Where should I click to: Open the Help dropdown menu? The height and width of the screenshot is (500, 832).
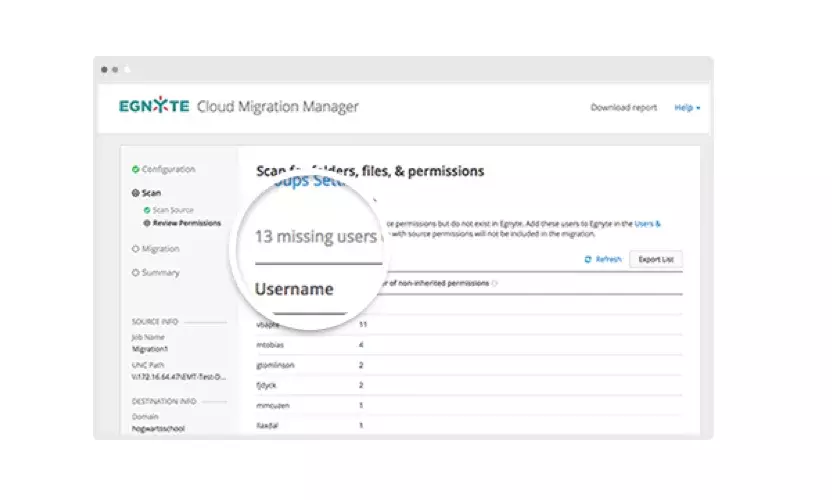pos(687,107)
